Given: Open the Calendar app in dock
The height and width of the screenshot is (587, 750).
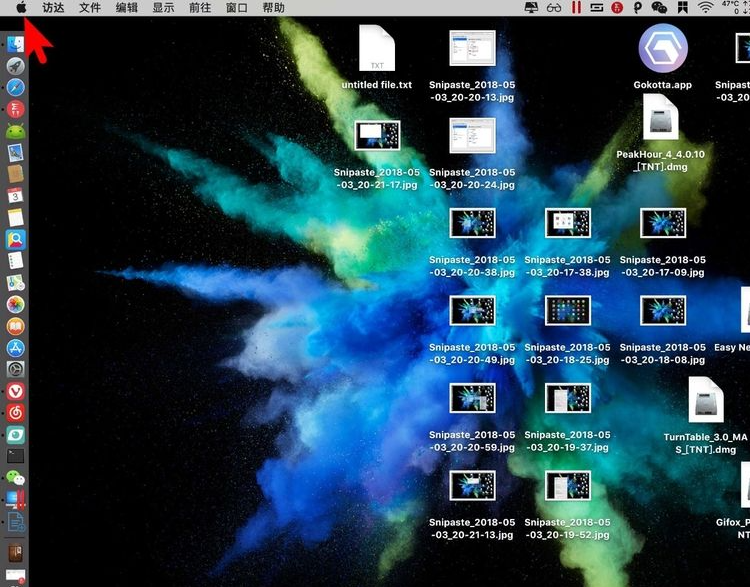Looking at the screenshot, I should tap(15, 196).
